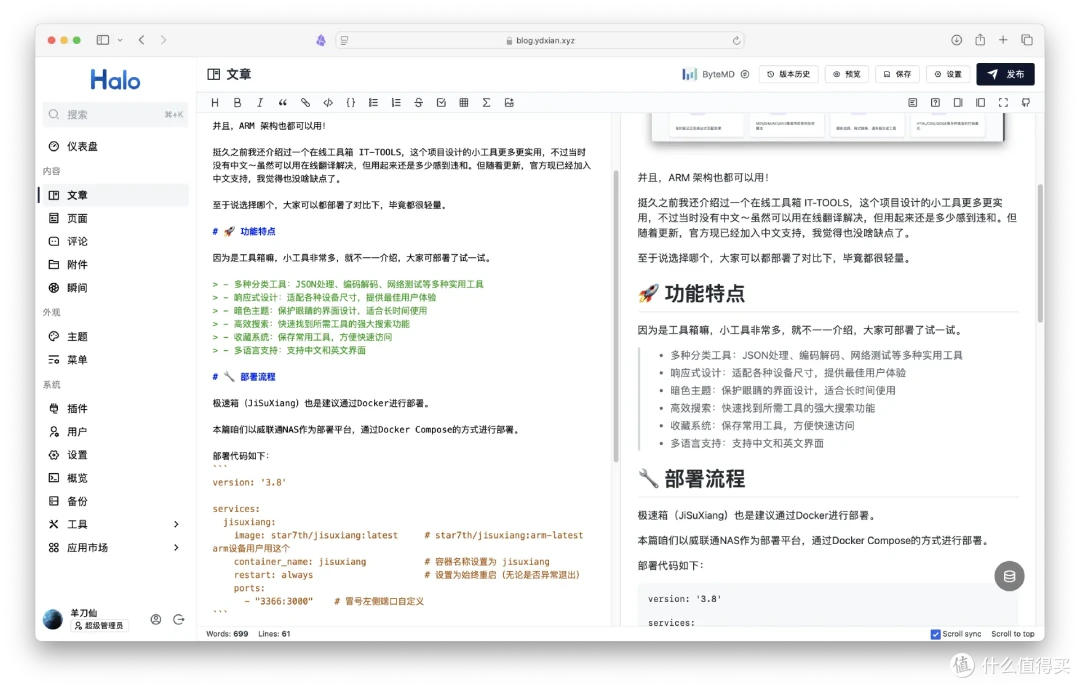Click Scroll to top link
Image resolution: width=1080 pixels, height=688 pixels.
[x=1012, y=634]
